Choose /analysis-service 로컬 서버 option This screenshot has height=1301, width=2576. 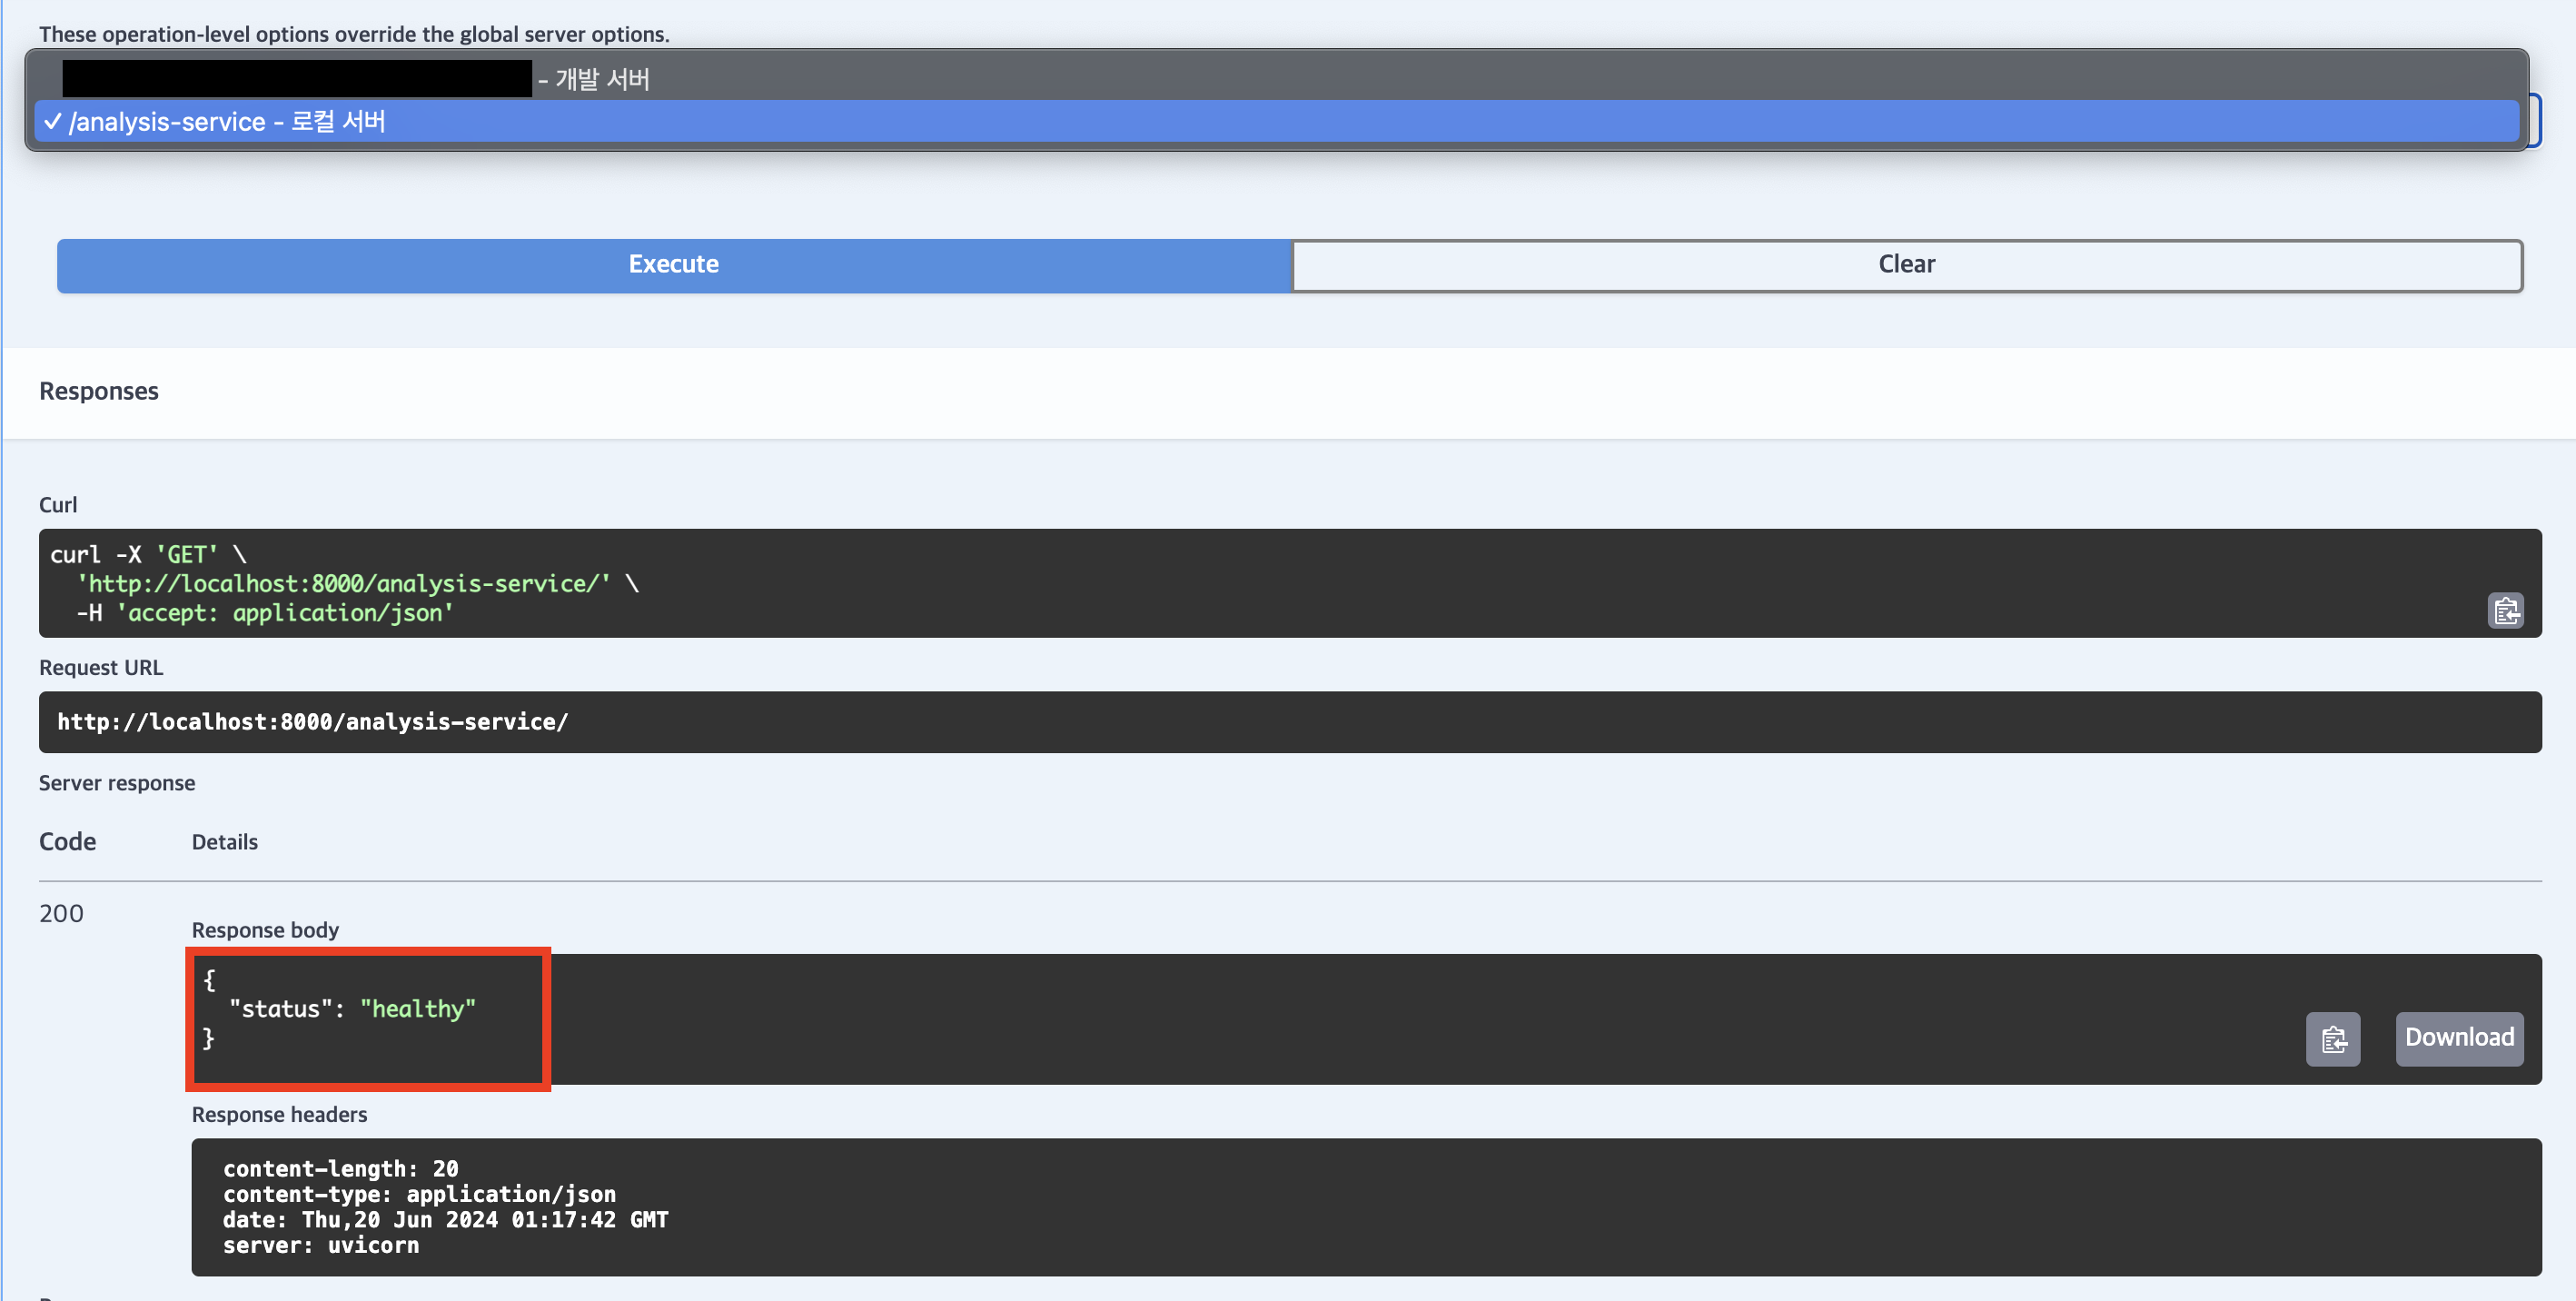coord(227,122)
